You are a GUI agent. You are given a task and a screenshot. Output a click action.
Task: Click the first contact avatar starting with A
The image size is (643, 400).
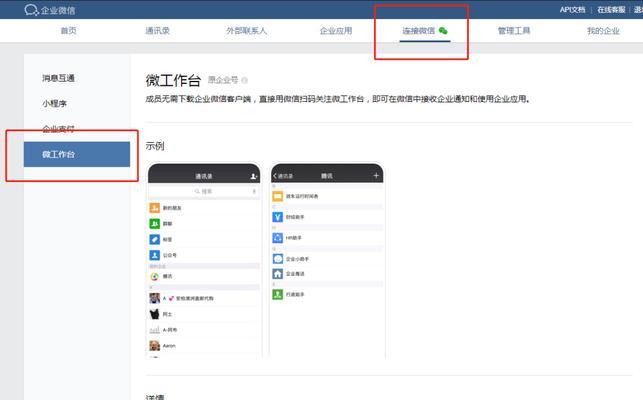point(155,298)
